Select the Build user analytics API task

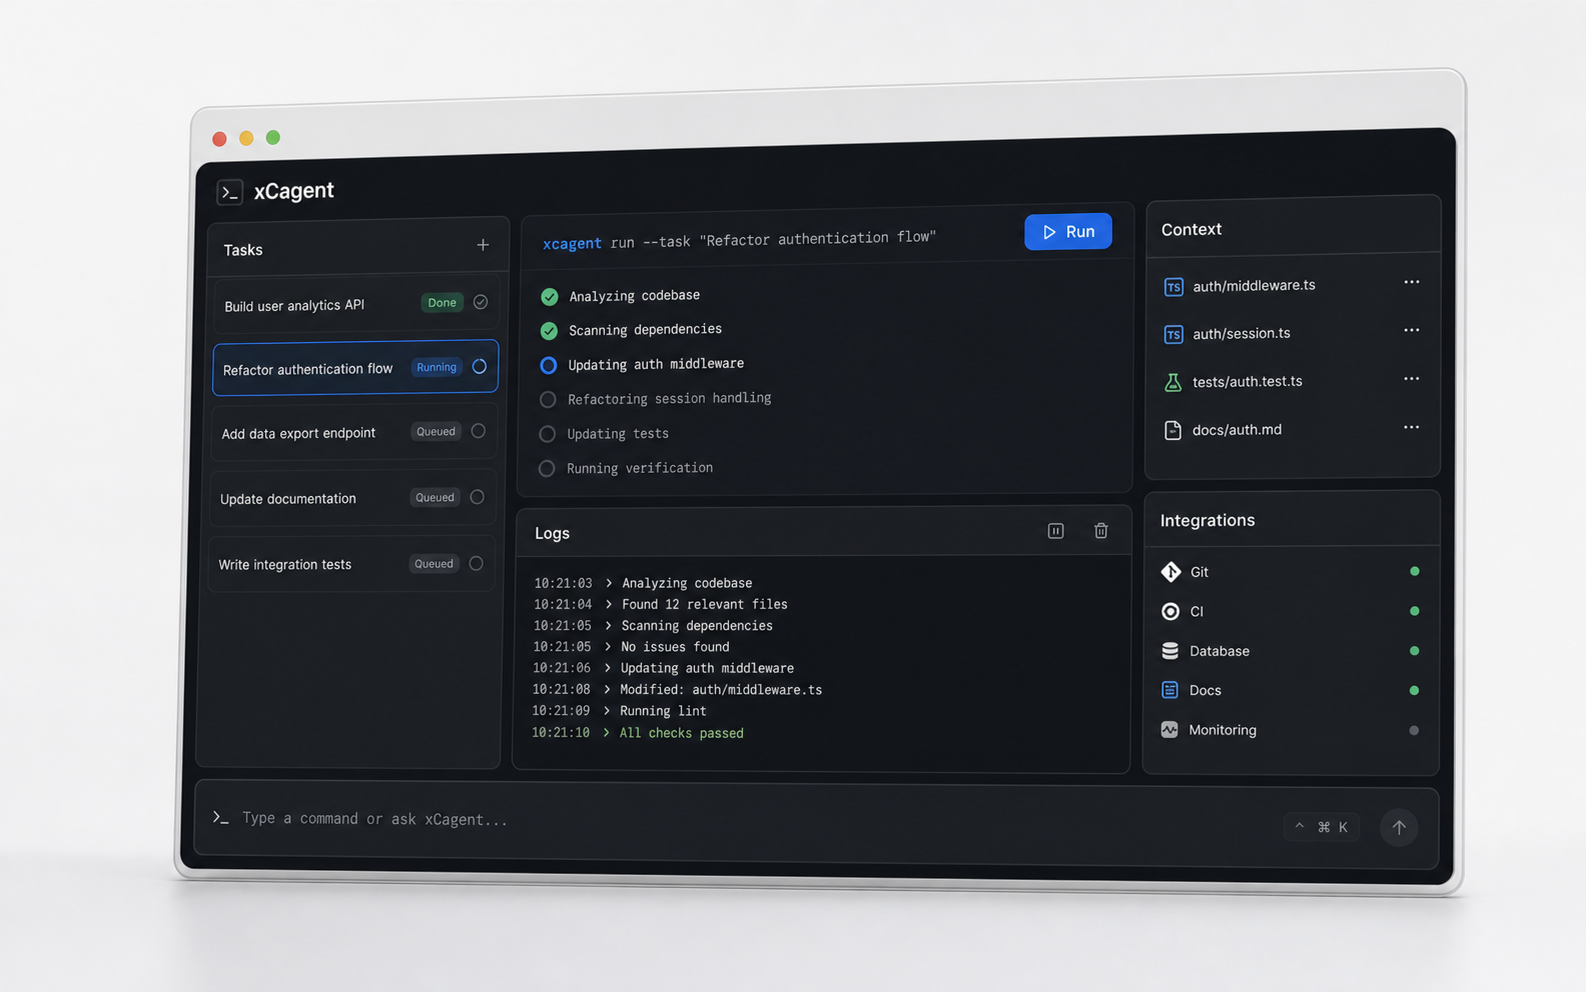(x=356, y=304)
